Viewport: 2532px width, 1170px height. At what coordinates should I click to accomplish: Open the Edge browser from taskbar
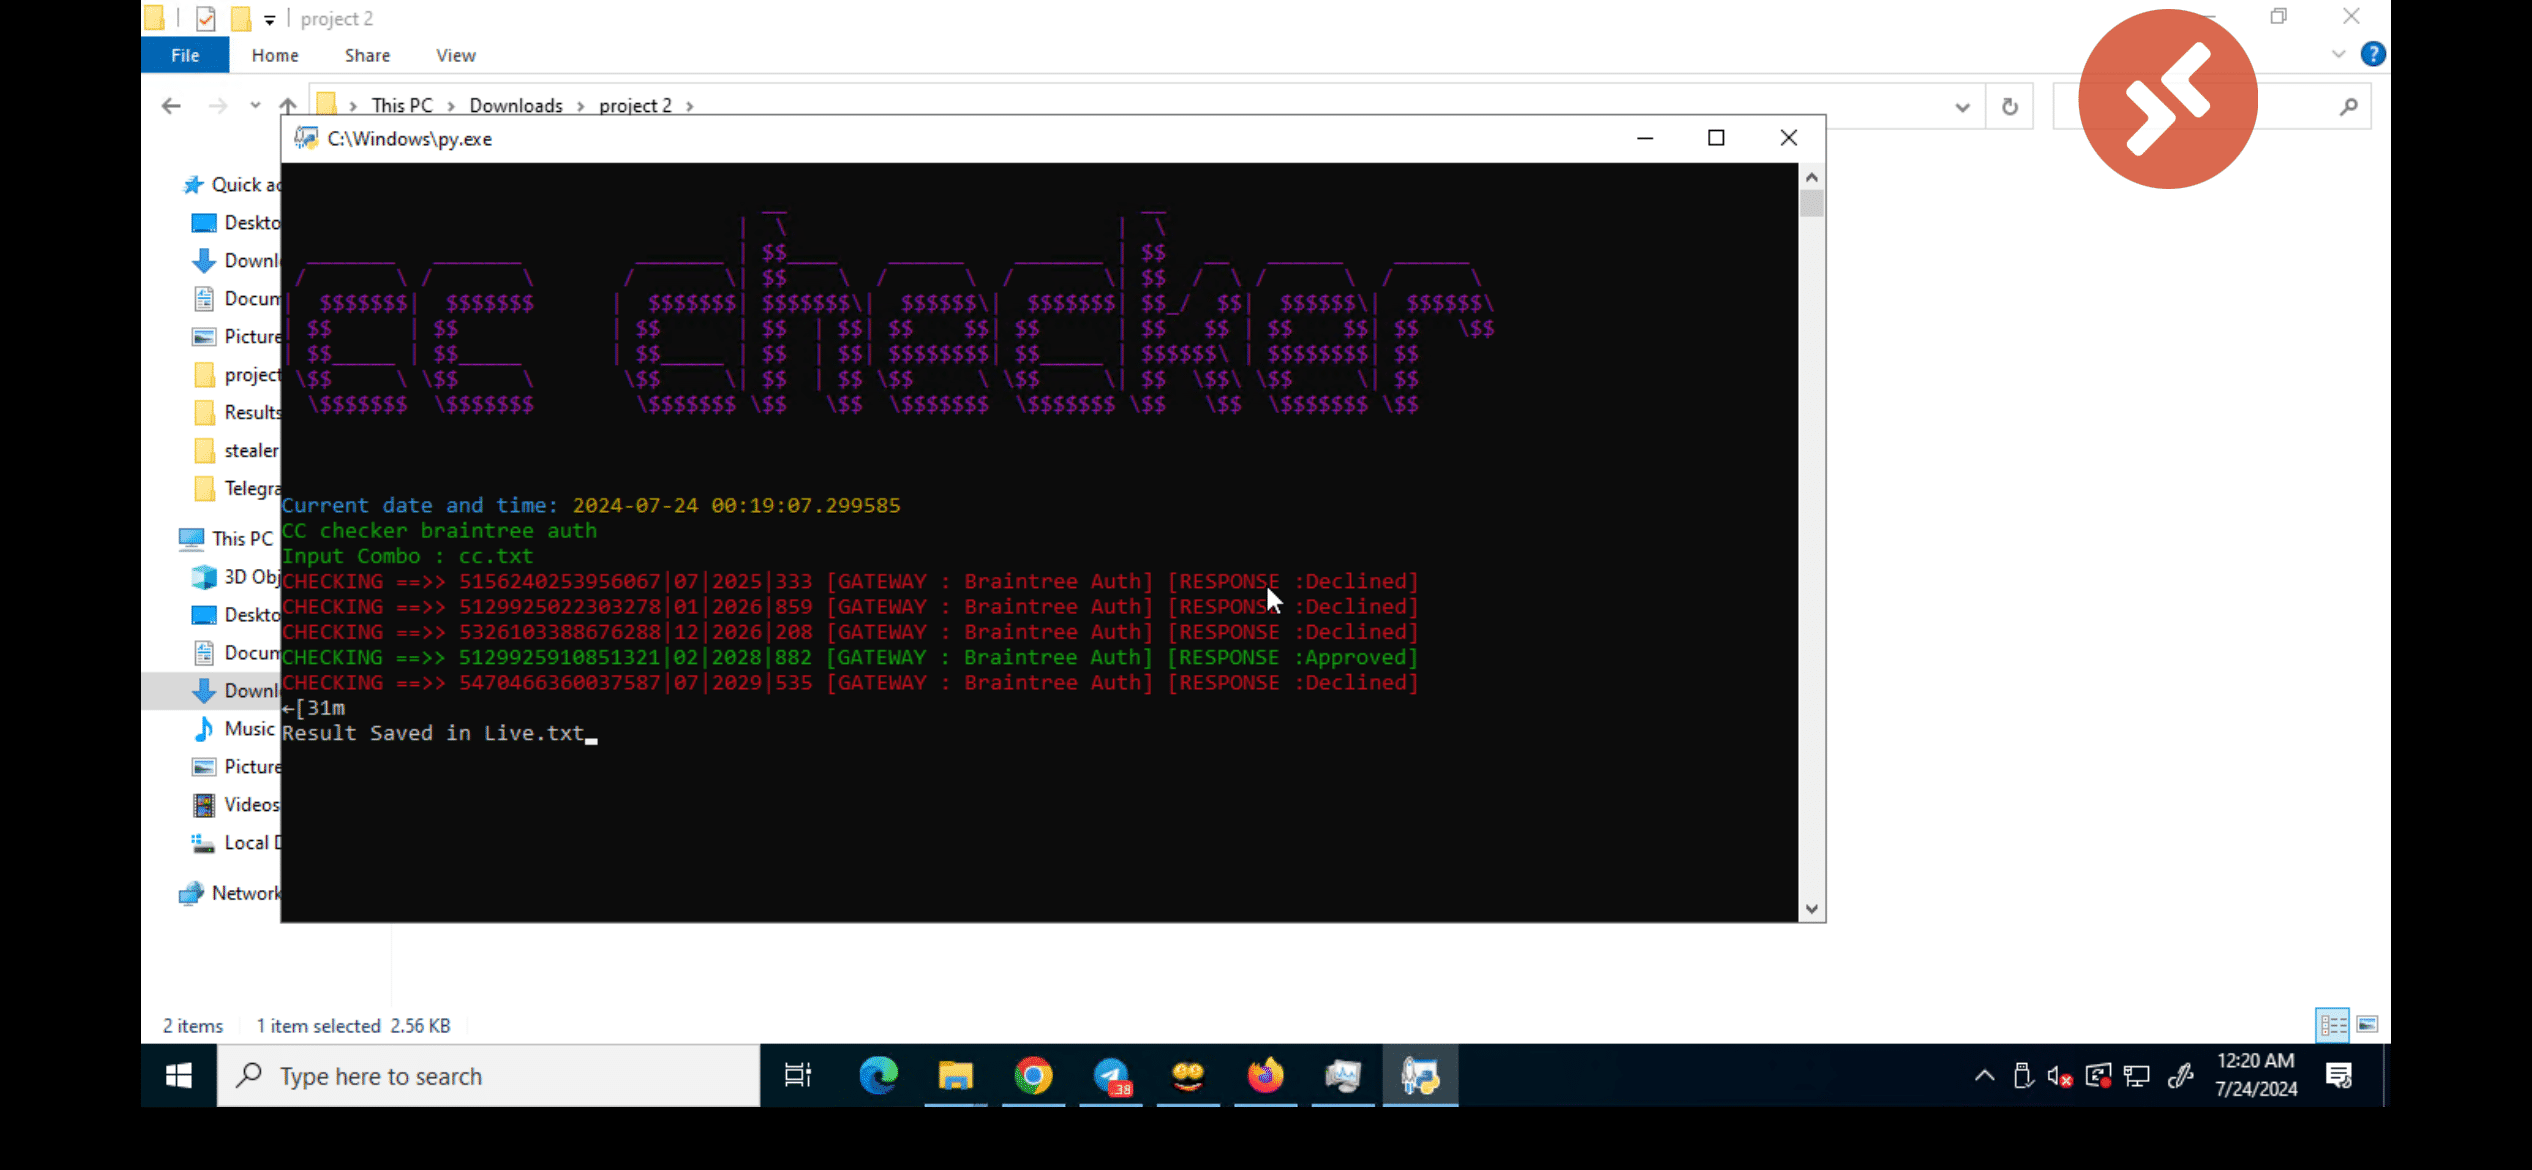[x=878, y=1076]
